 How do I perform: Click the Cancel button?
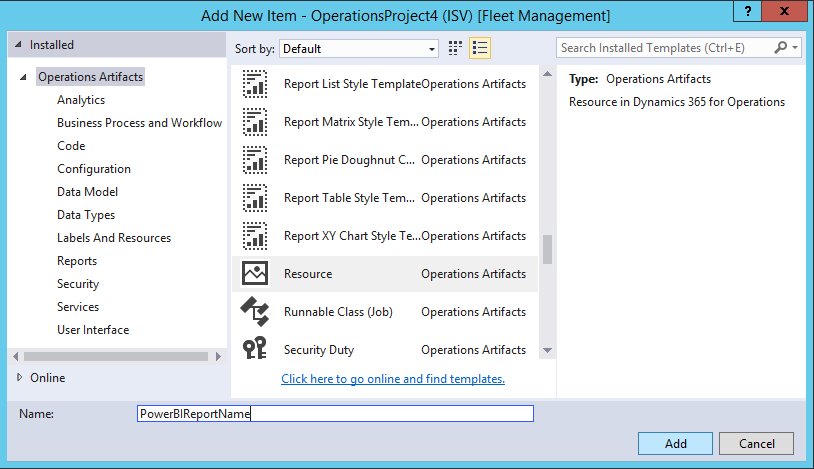[756, 444]
